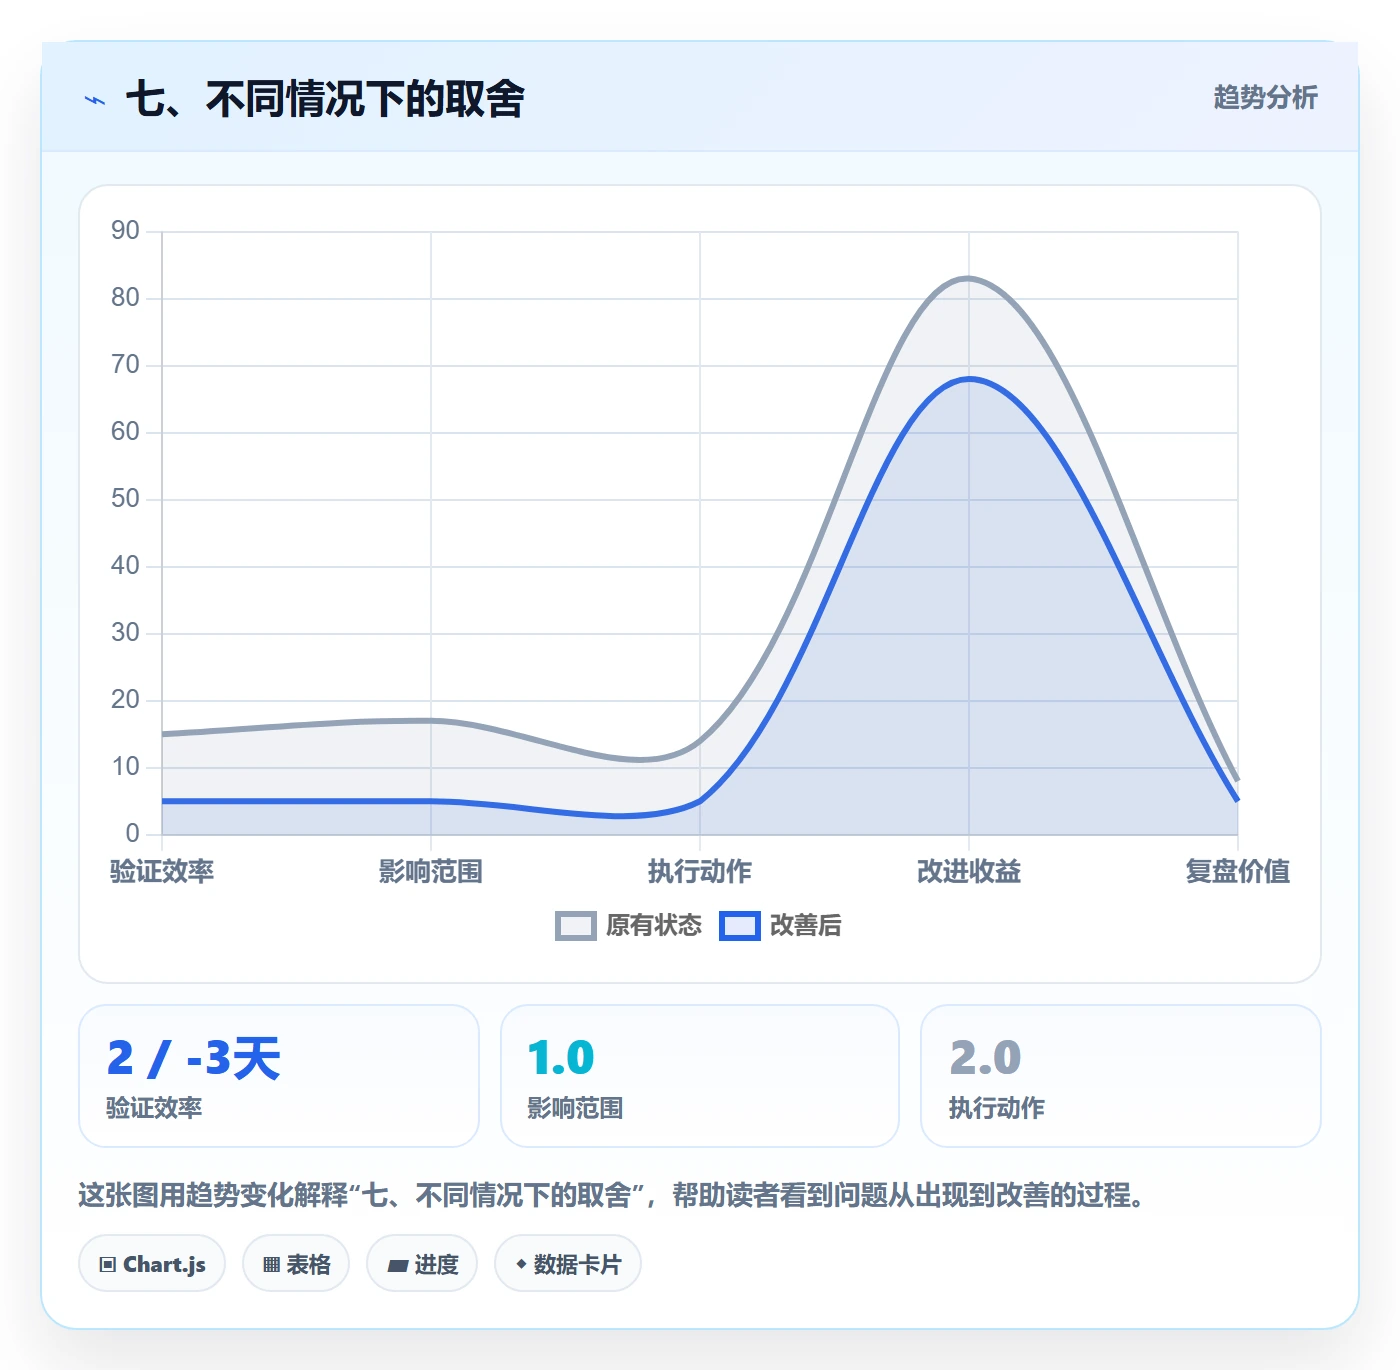The width and height of the screenshot is (1400, 1370).
Task: Select the 影响范围 x-axis label
Action: 431,871
